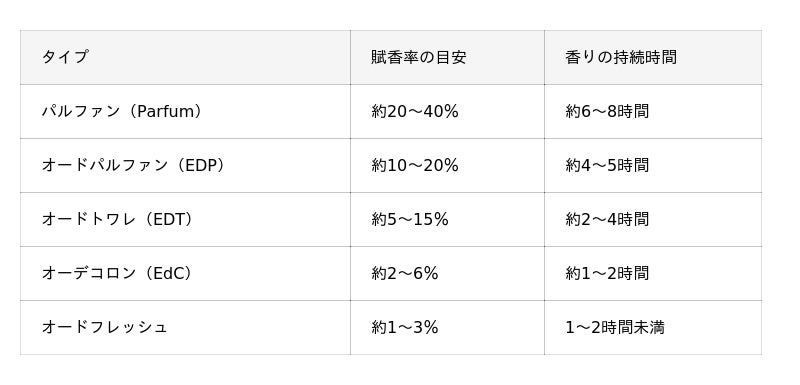The image size is (800, 385).
Task: Click the 約1〜3% cell
Action: tap(447, 328)
